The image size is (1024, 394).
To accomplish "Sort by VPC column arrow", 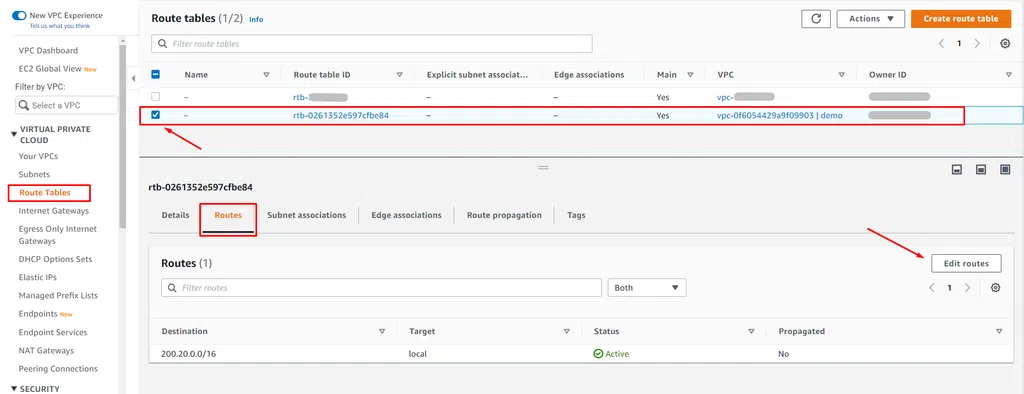I will [842, 75].
